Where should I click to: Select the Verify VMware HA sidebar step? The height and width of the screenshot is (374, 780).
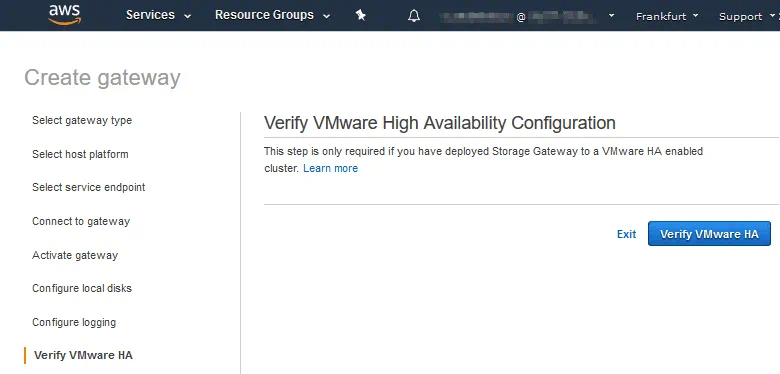point(83,355)
